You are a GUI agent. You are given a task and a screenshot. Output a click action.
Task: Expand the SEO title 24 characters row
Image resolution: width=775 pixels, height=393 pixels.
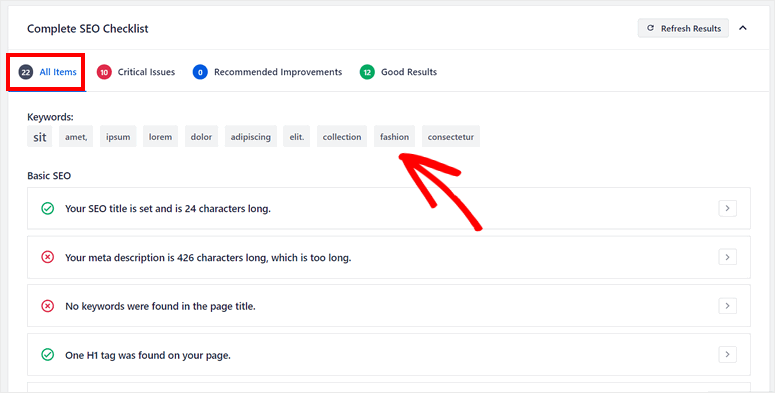tap(728, 209)
